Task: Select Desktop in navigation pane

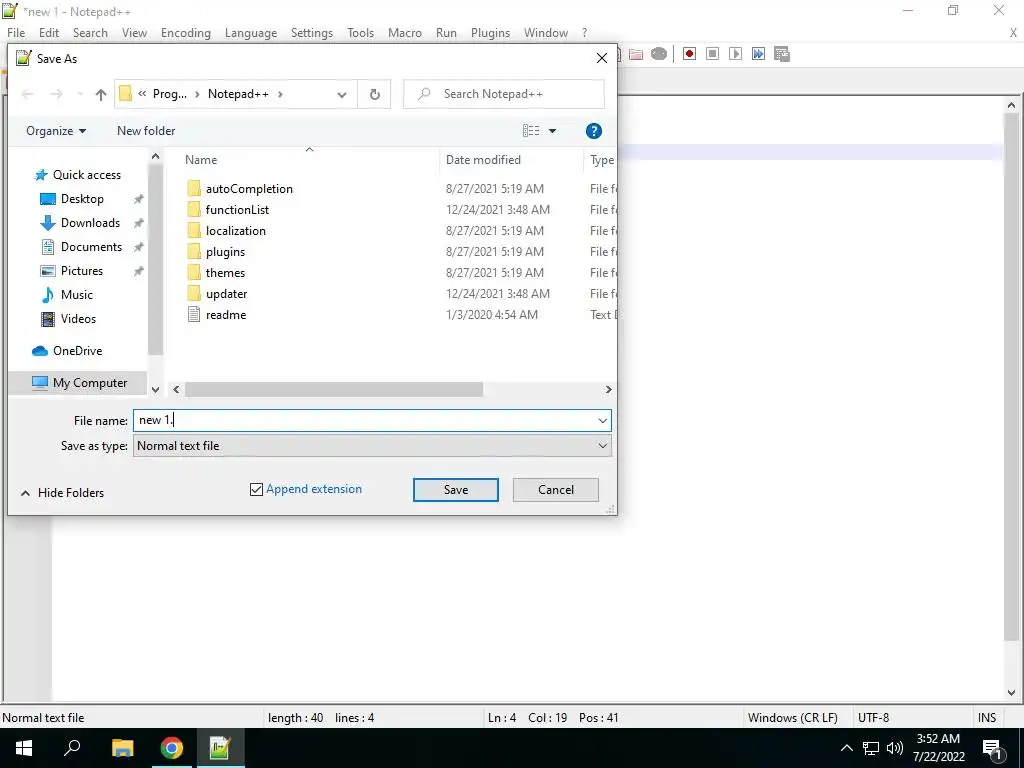Action: [x=72, y=199]
